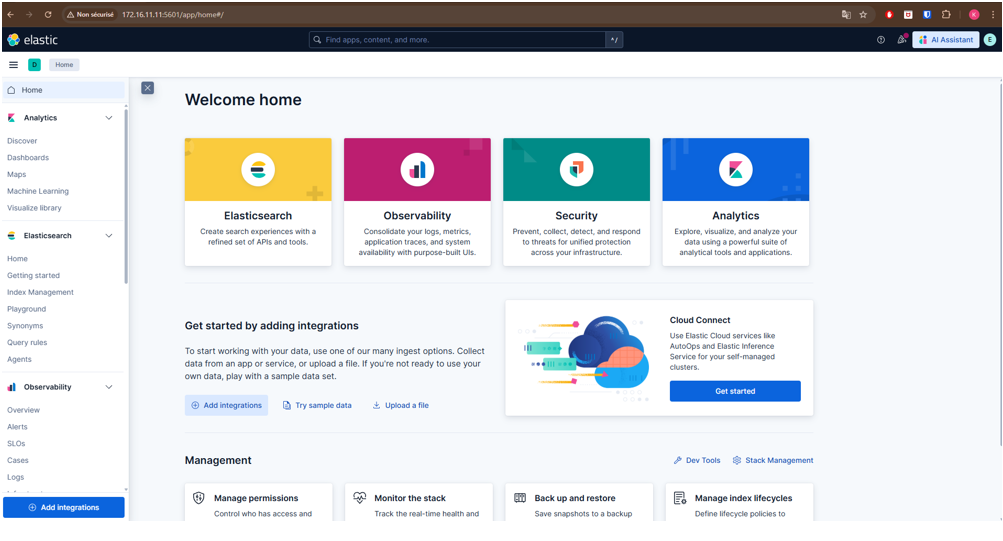Click the Observability card logo icon
The width and height of the screenshot is (1003, 541).
click(x=417, y=169)
